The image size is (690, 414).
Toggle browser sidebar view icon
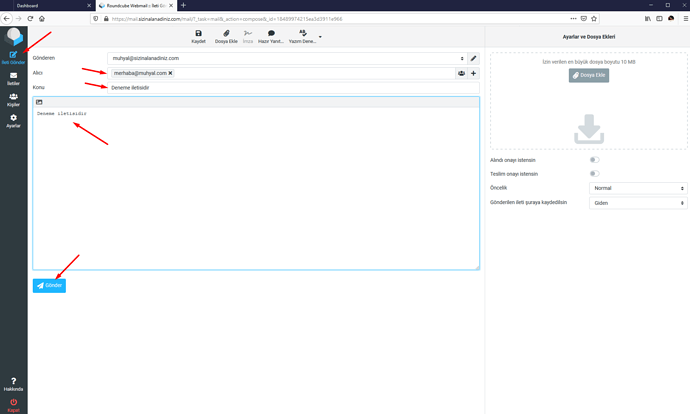point(659,18)
